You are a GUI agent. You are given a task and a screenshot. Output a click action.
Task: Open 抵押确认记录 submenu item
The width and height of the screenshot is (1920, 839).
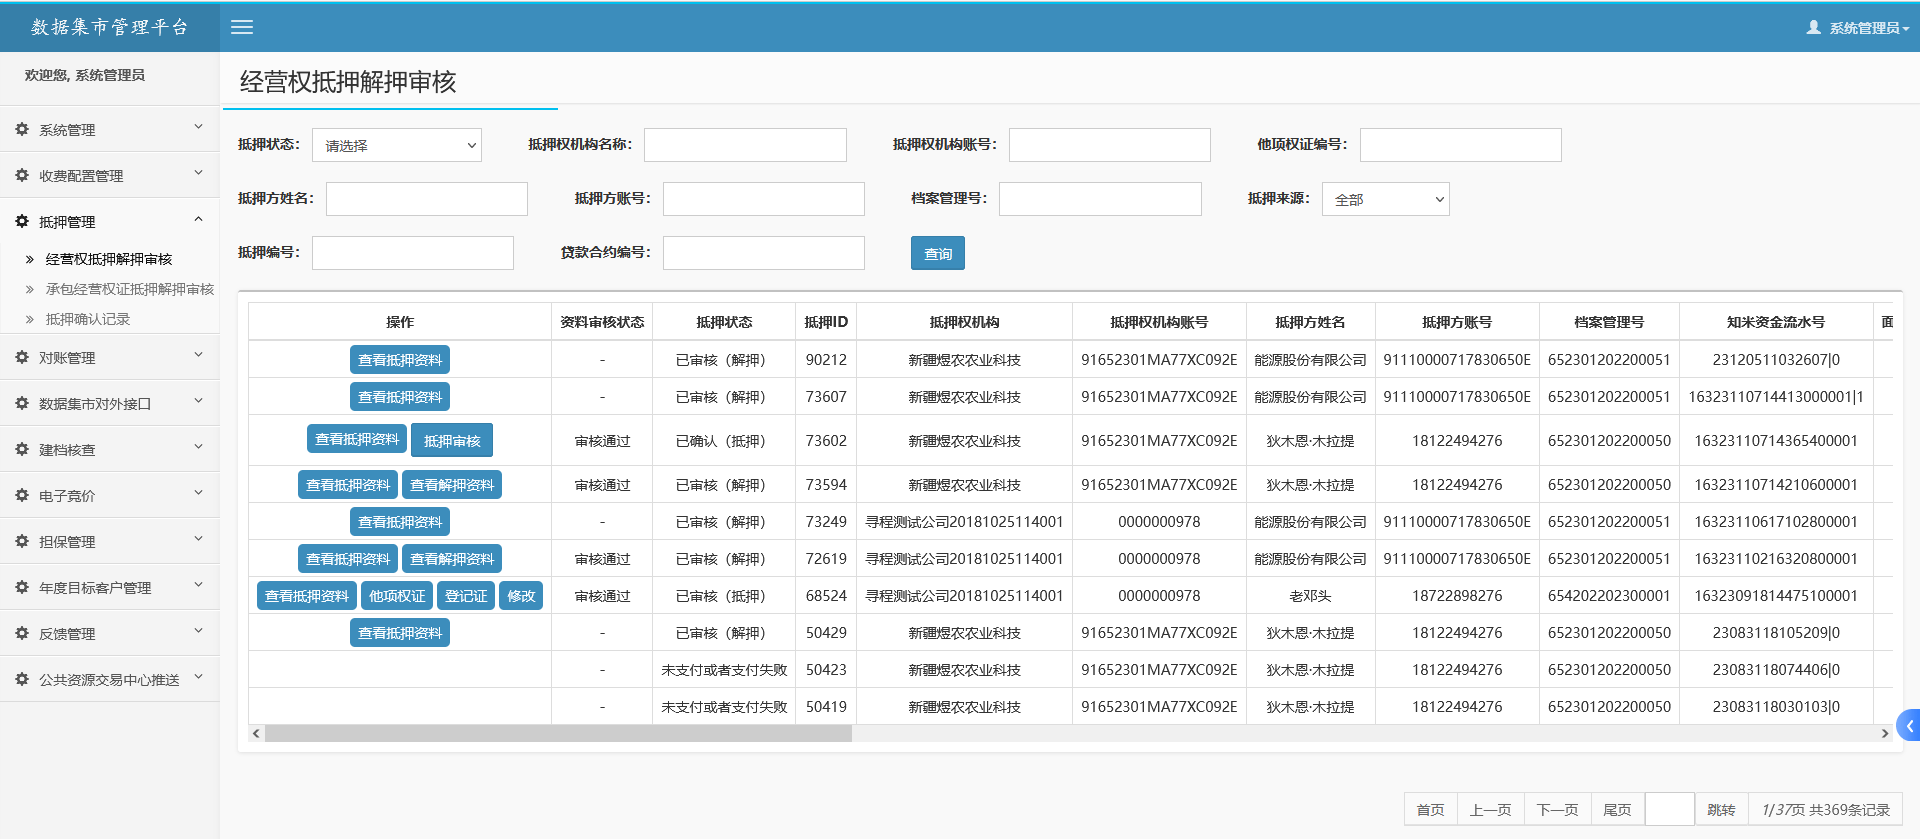(88, 319)
